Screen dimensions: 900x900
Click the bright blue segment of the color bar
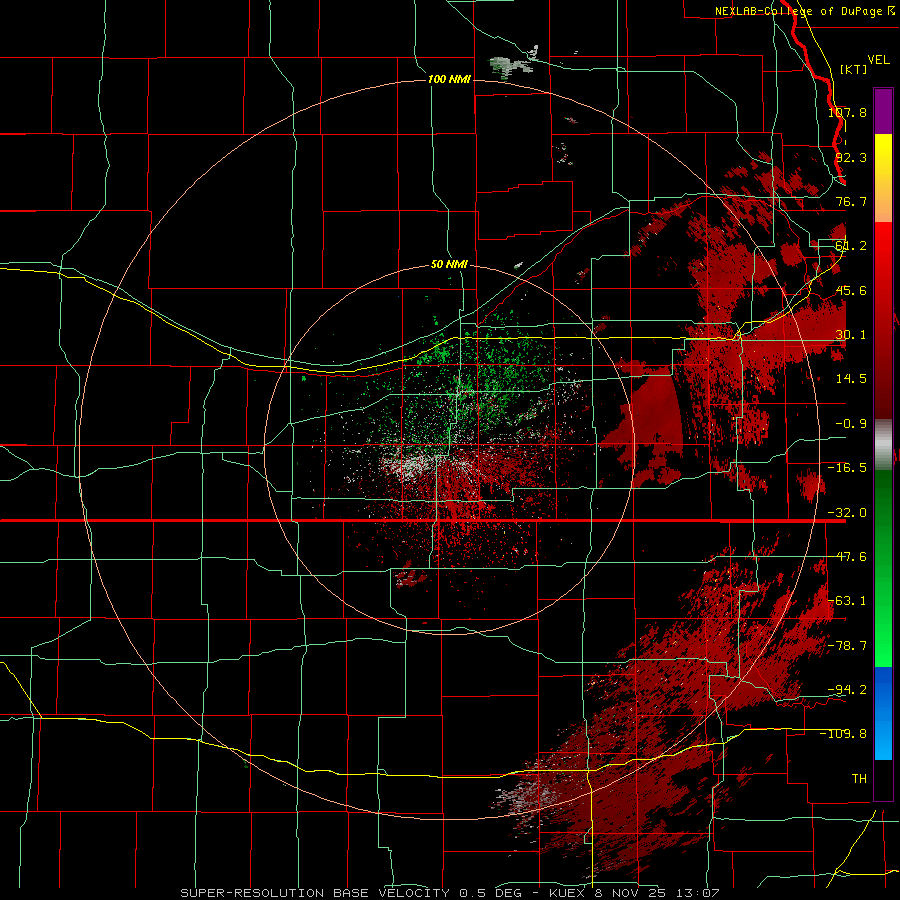pyautogui.click(x=883, y=713)
